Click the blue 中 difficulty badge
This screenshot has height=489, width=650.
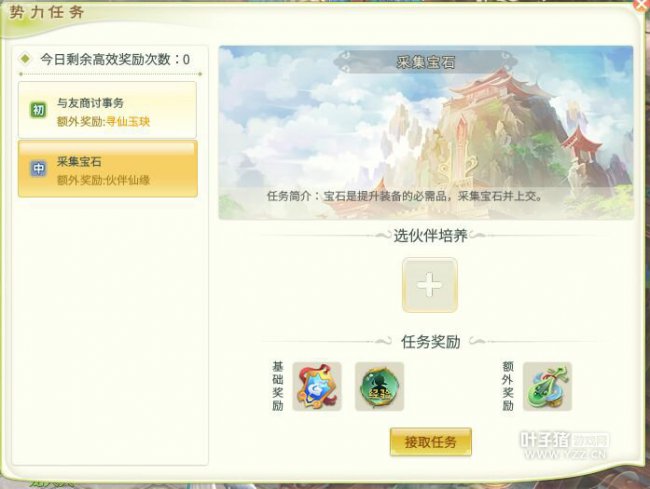pyautogui.click(x=39, y=169)
